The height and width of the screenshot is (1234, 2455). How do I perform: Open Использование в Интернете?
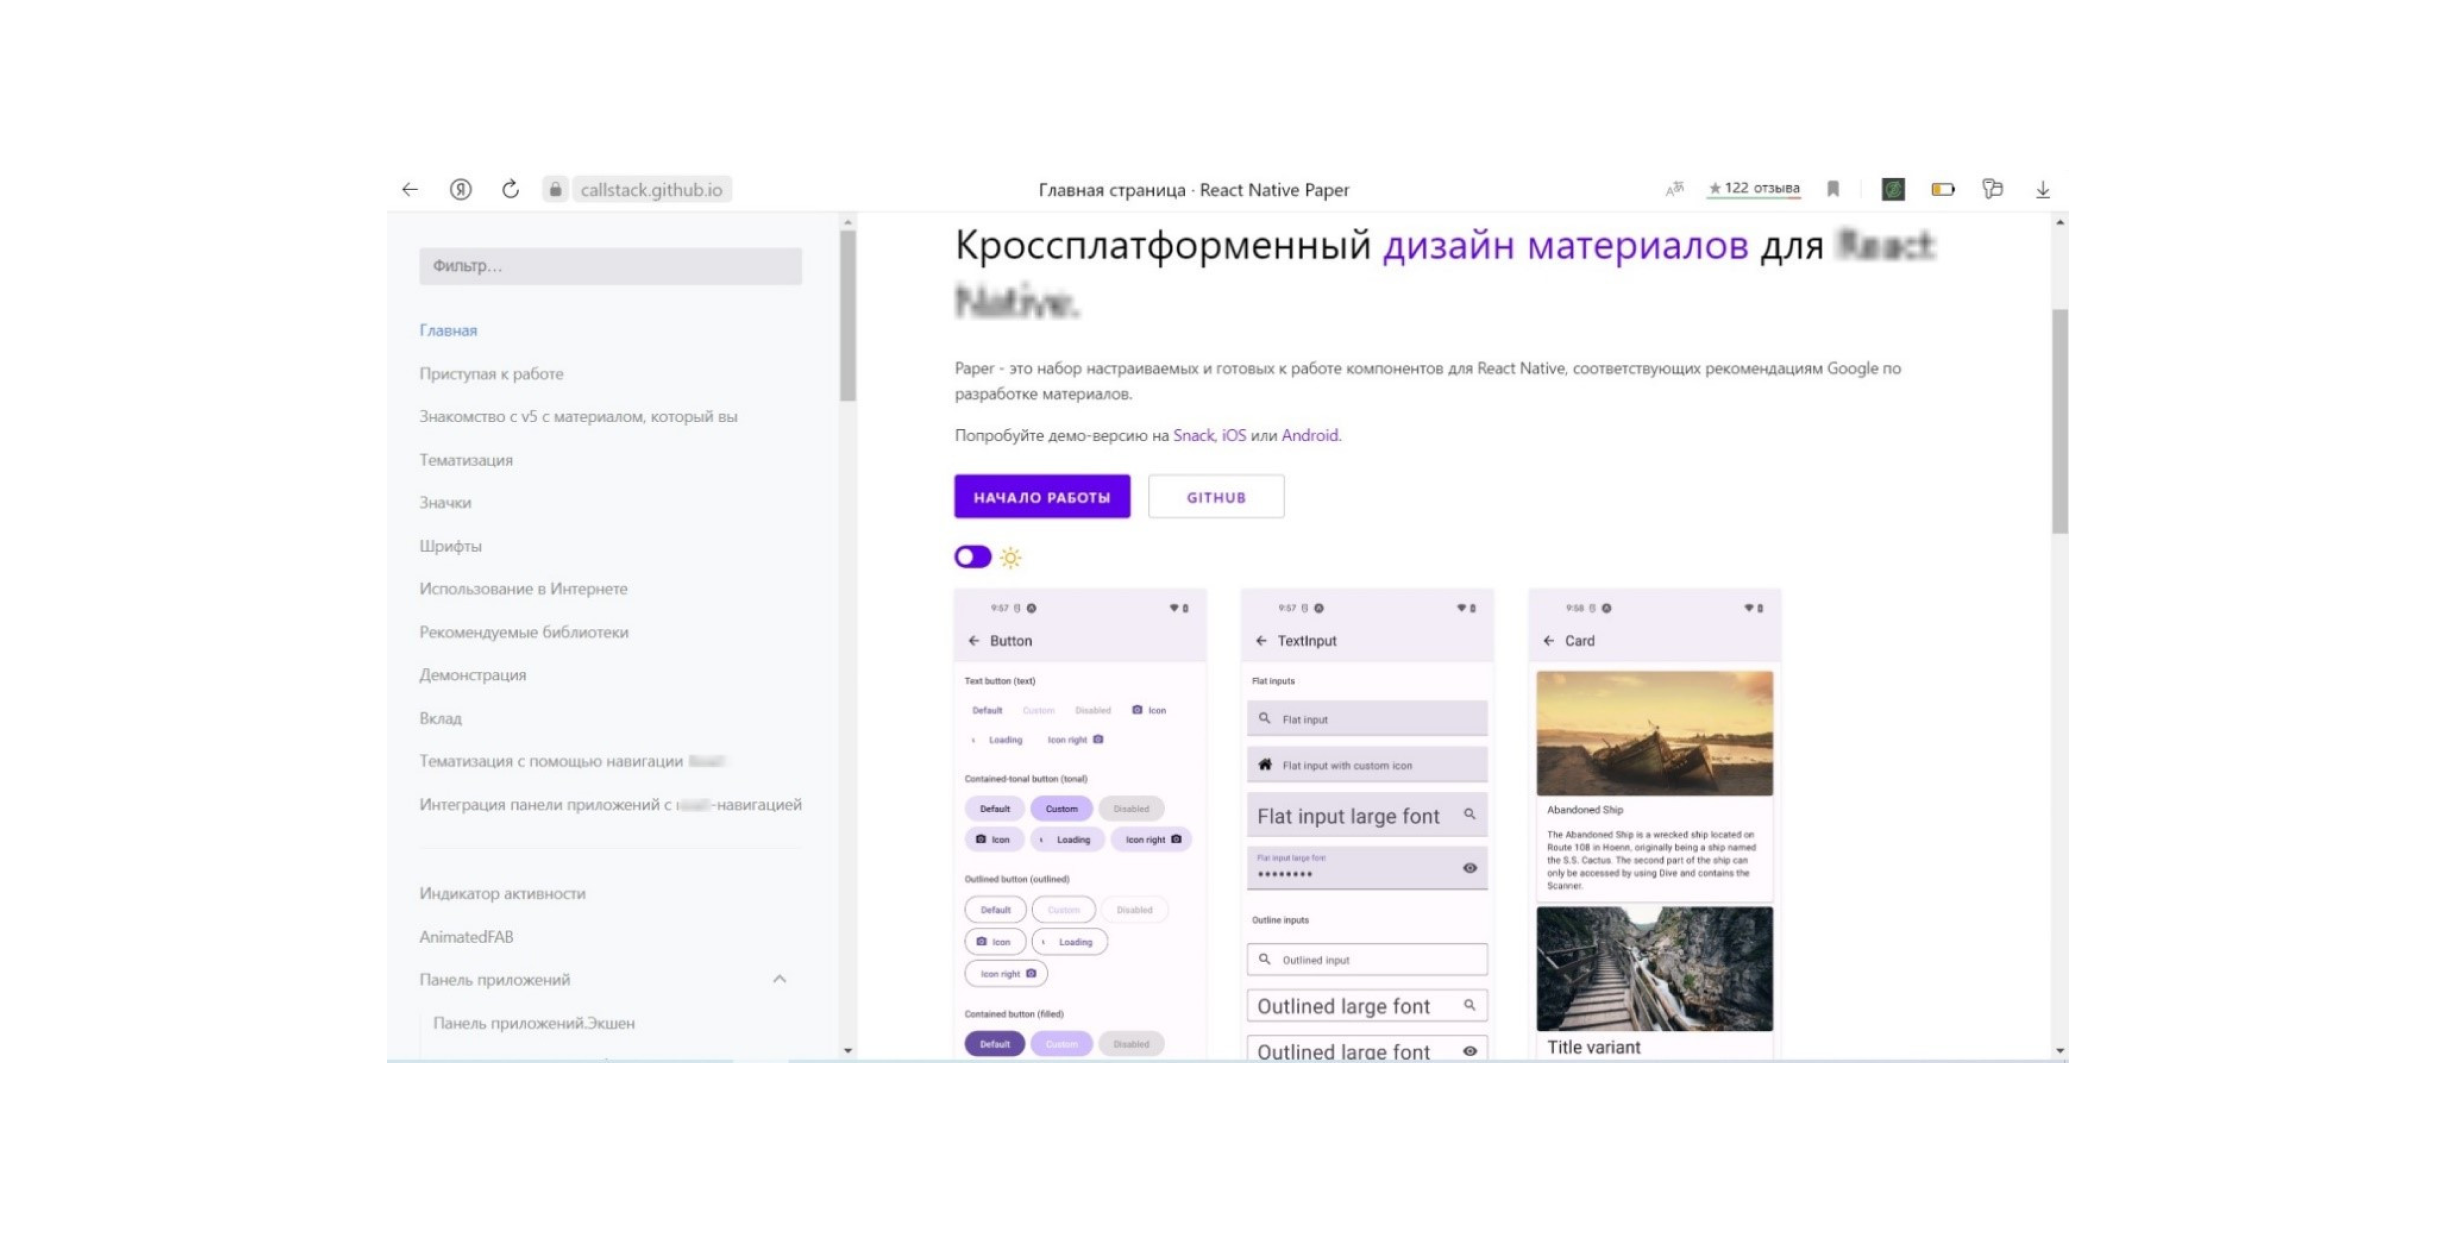pyautogui.click(x=523, y=589)
